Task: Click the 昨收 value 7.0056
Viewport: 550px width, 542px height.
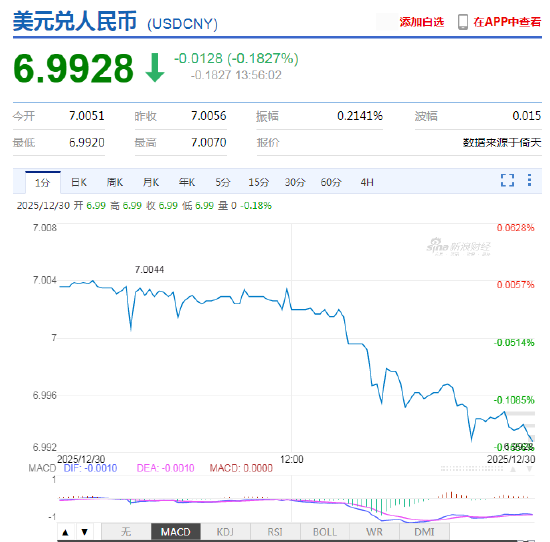Action: [209, 116]
